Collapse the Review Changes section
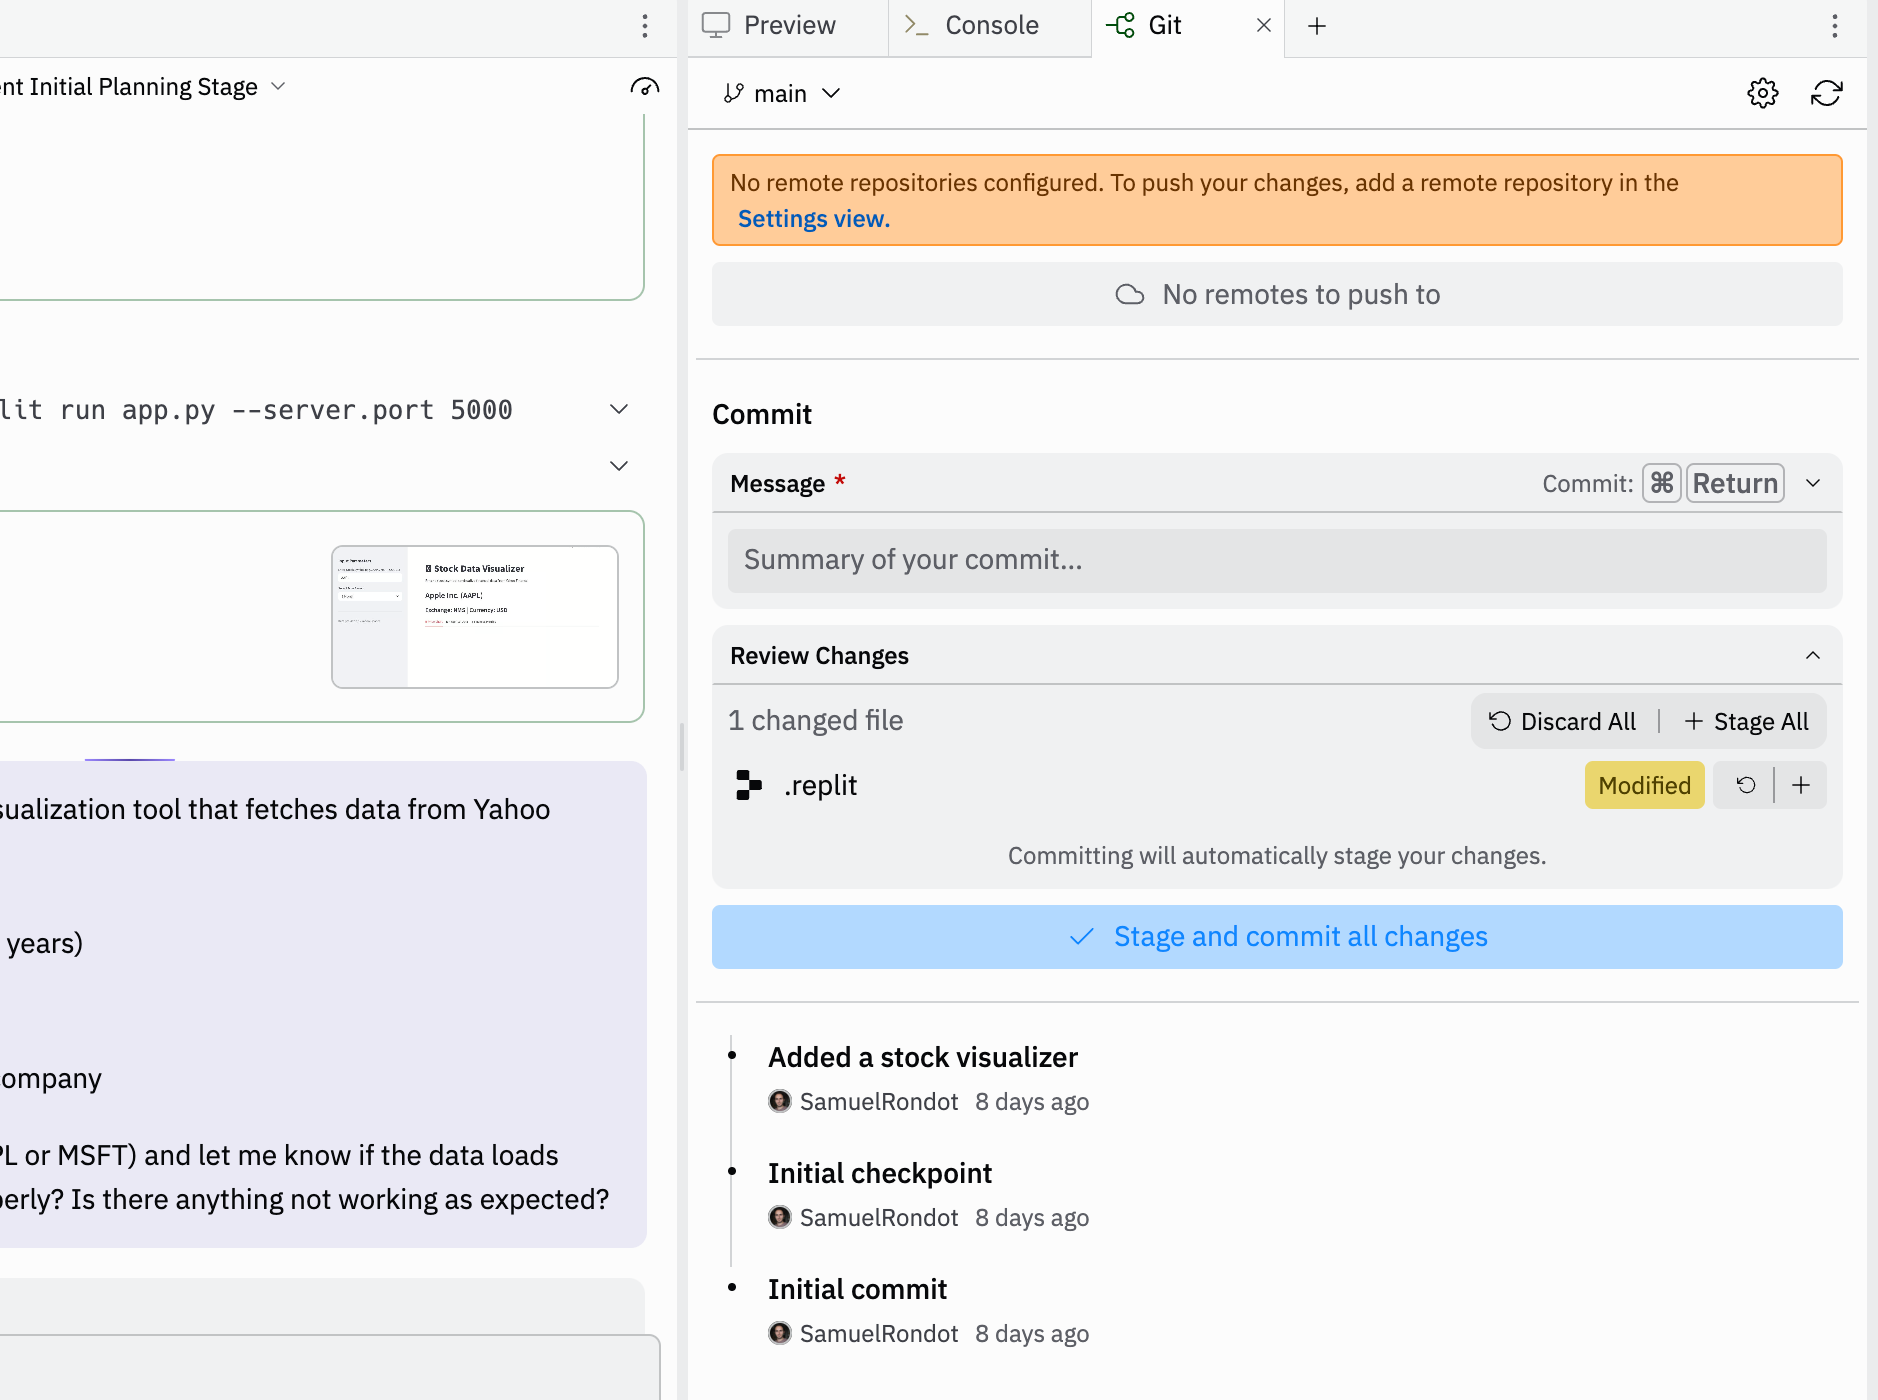This screenshot has height=1400, width=1878. pyautogui.click(x=1813, y=655)
